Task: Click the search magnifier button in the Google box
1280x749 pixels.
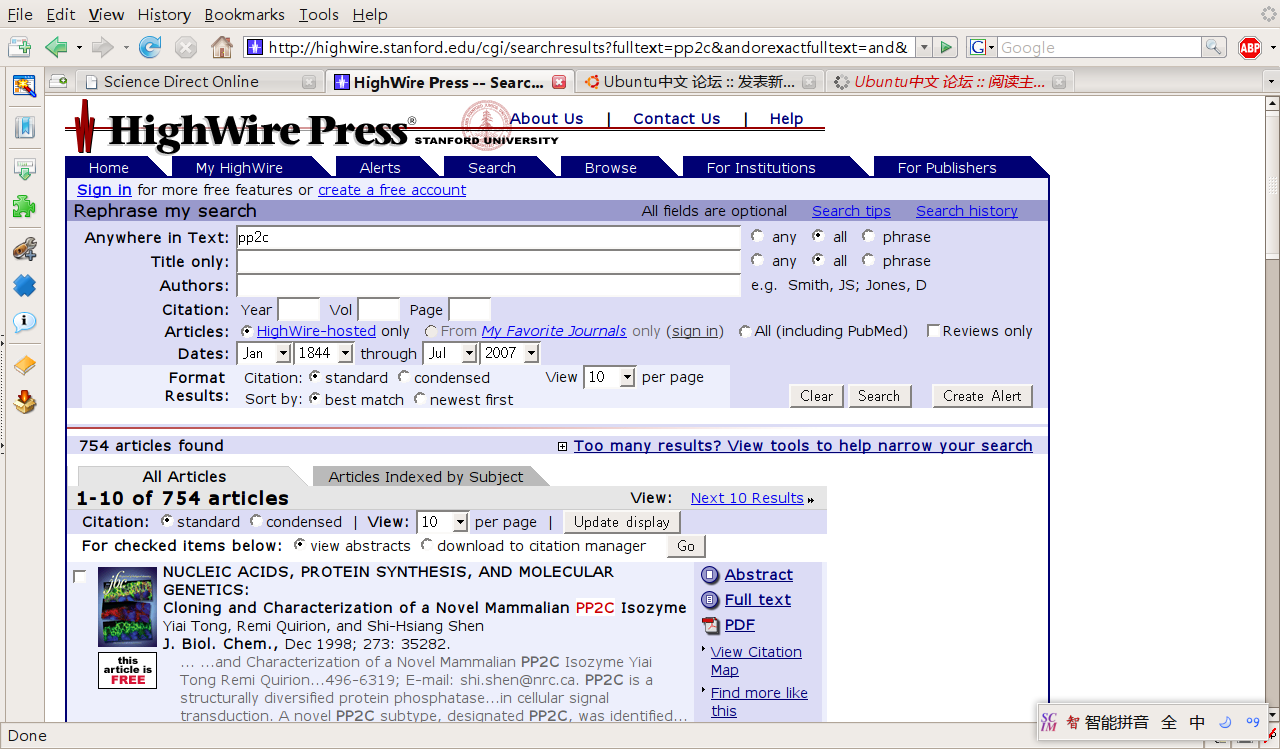Action: coord(1213,47)
